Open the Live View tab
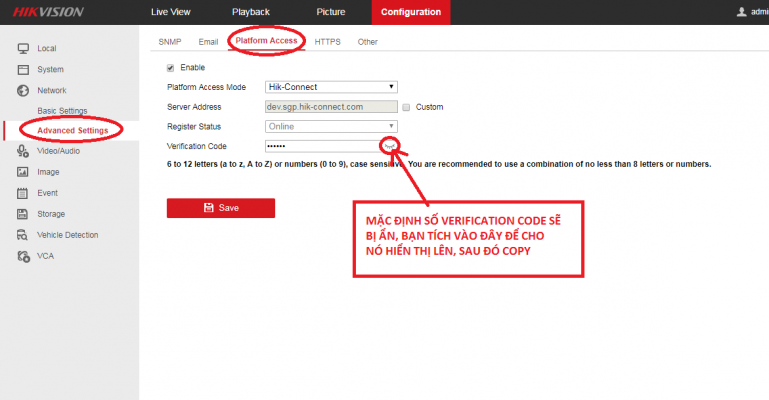769x400 pixels. (171, 12)
